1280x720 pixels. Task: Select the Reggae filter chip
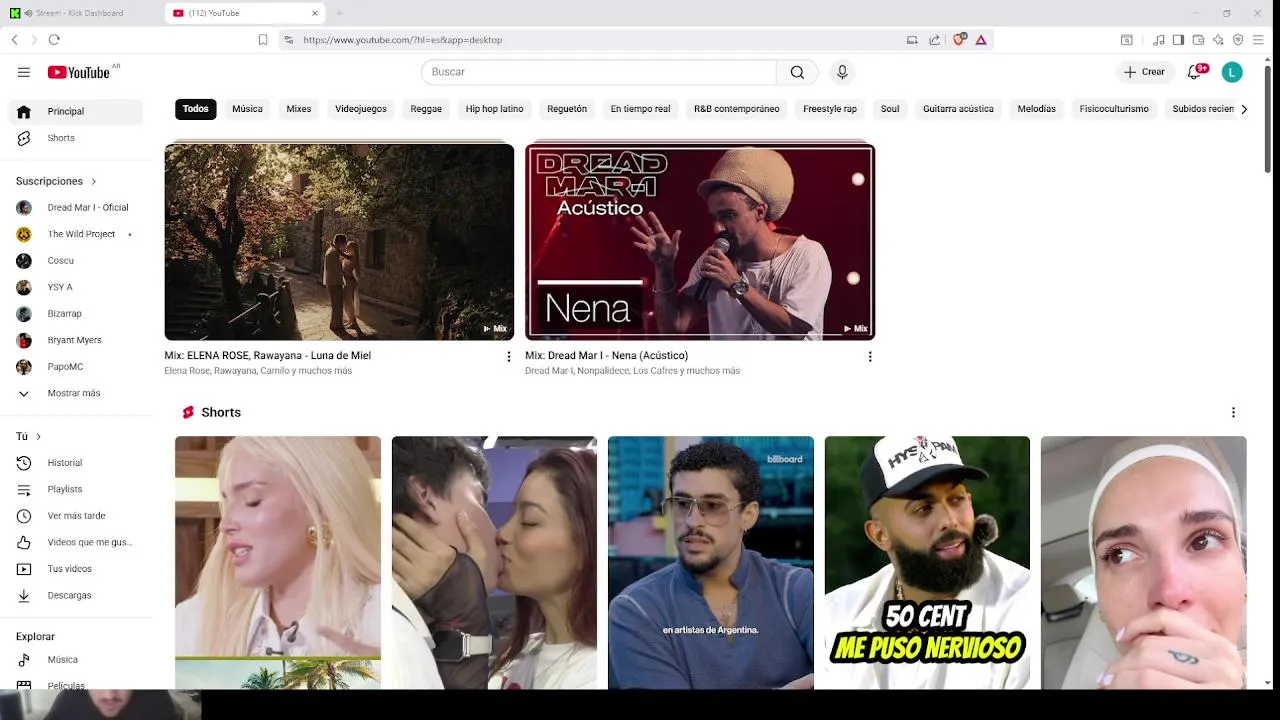coord(426,109)
